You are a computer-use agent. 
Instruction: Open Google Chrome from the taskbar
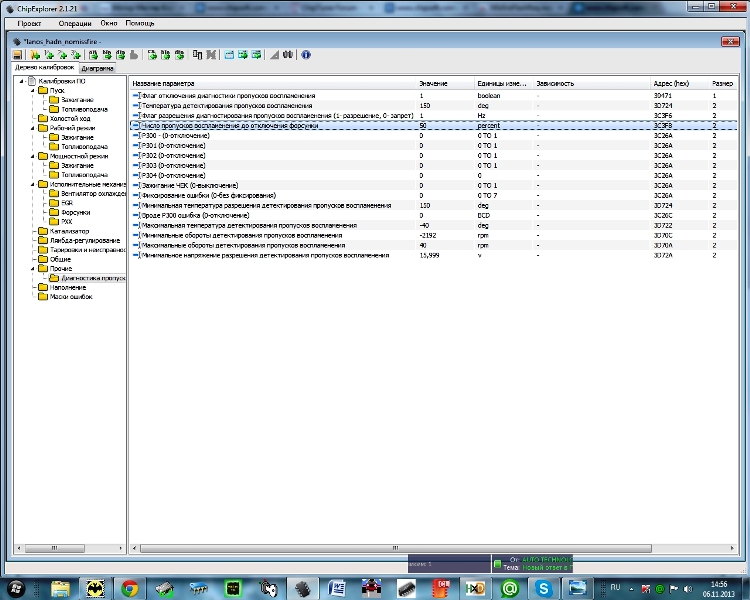click(129, 588)
